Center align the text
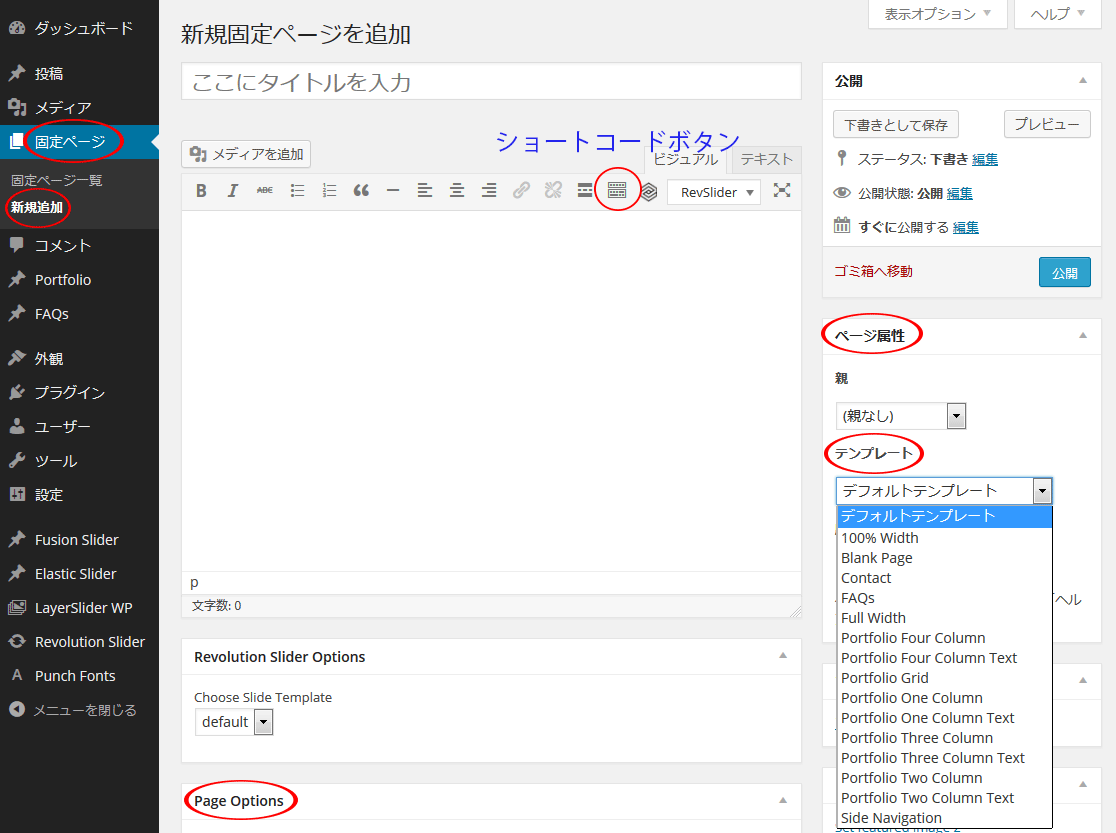 point(457,191)
